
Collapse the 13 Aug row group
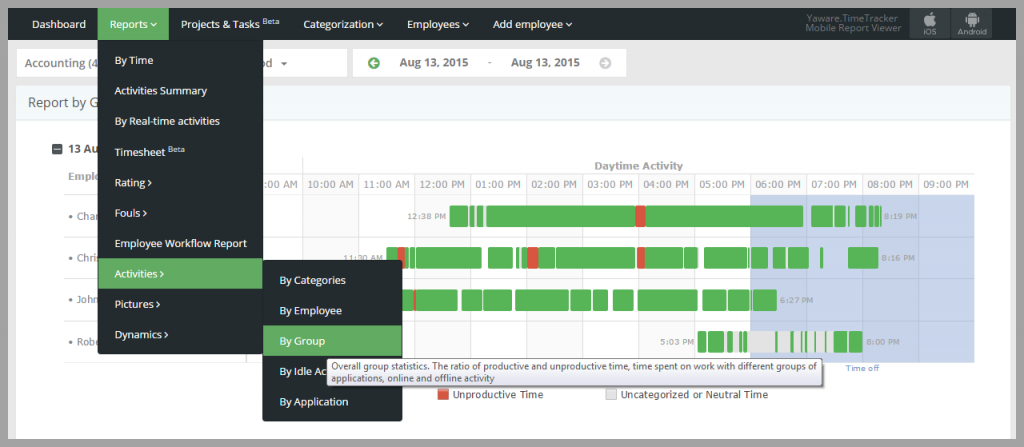pyautogui.click(x=57, y=149)
